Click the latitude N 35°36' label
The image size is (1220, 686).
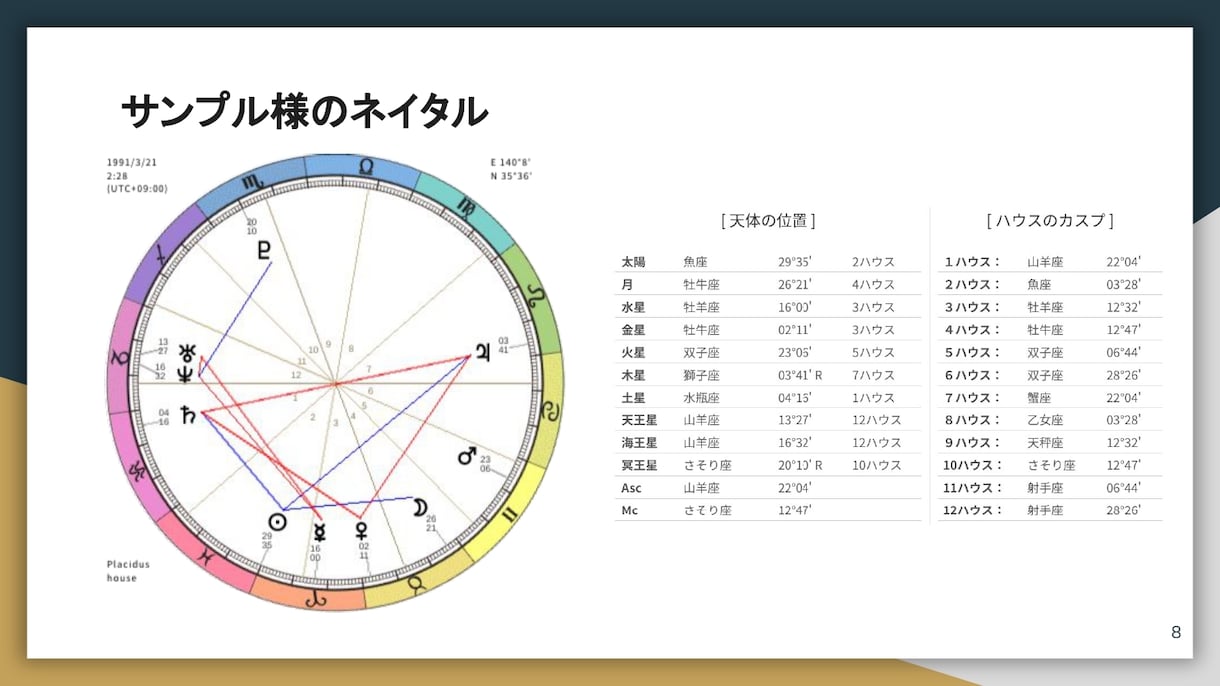tap(511, 175)
